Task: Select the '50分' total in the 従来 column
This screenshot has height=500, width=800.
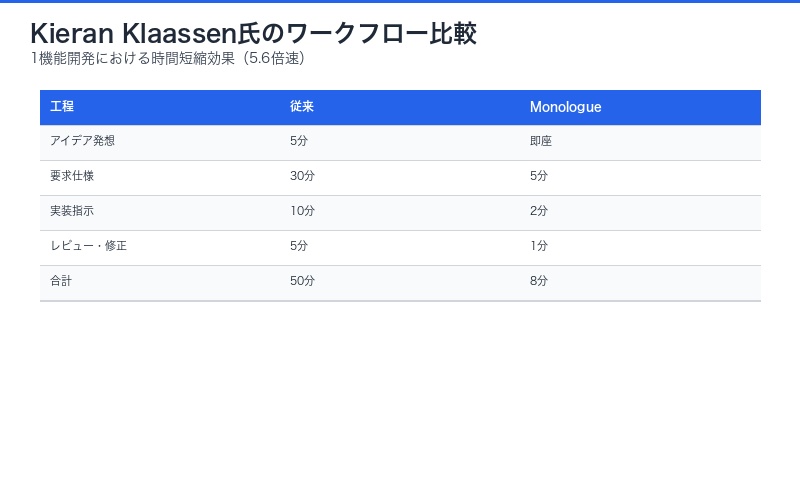Action: (x=302, y=282)
